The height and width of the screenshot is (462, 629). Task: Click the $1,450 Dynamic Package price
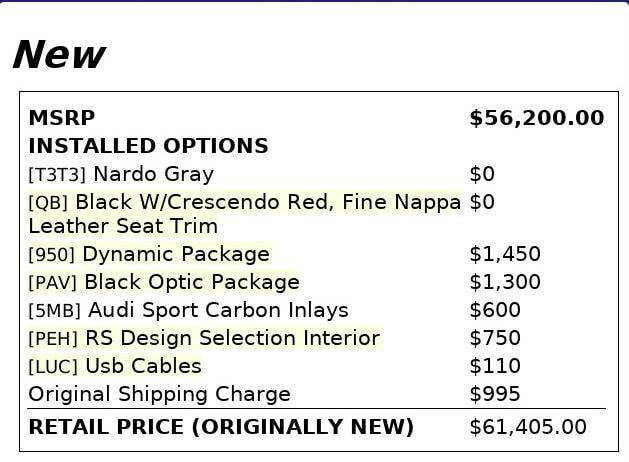click(504, 254)
